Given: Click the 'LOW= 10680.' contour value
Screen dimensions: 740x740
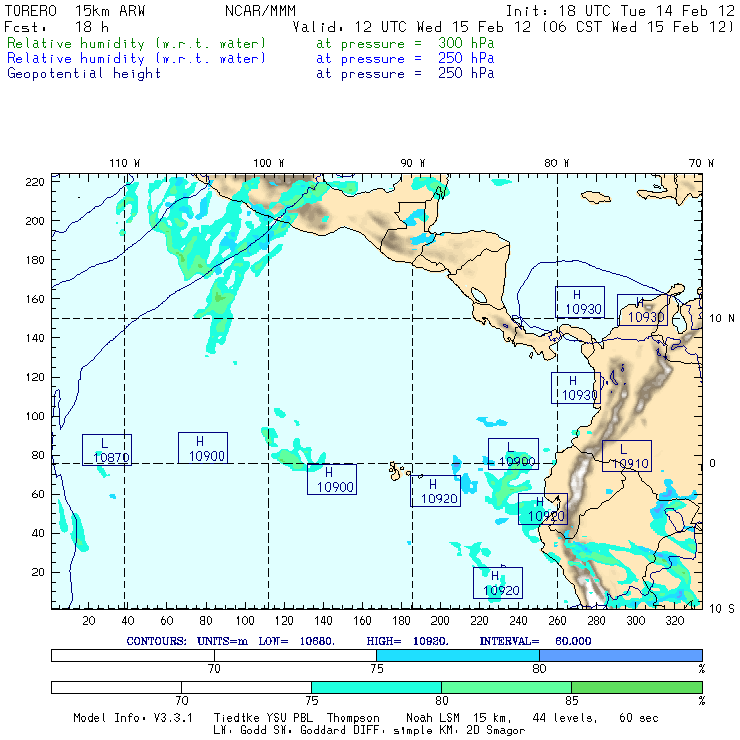Looking at the screenshot, I should 296,641.
